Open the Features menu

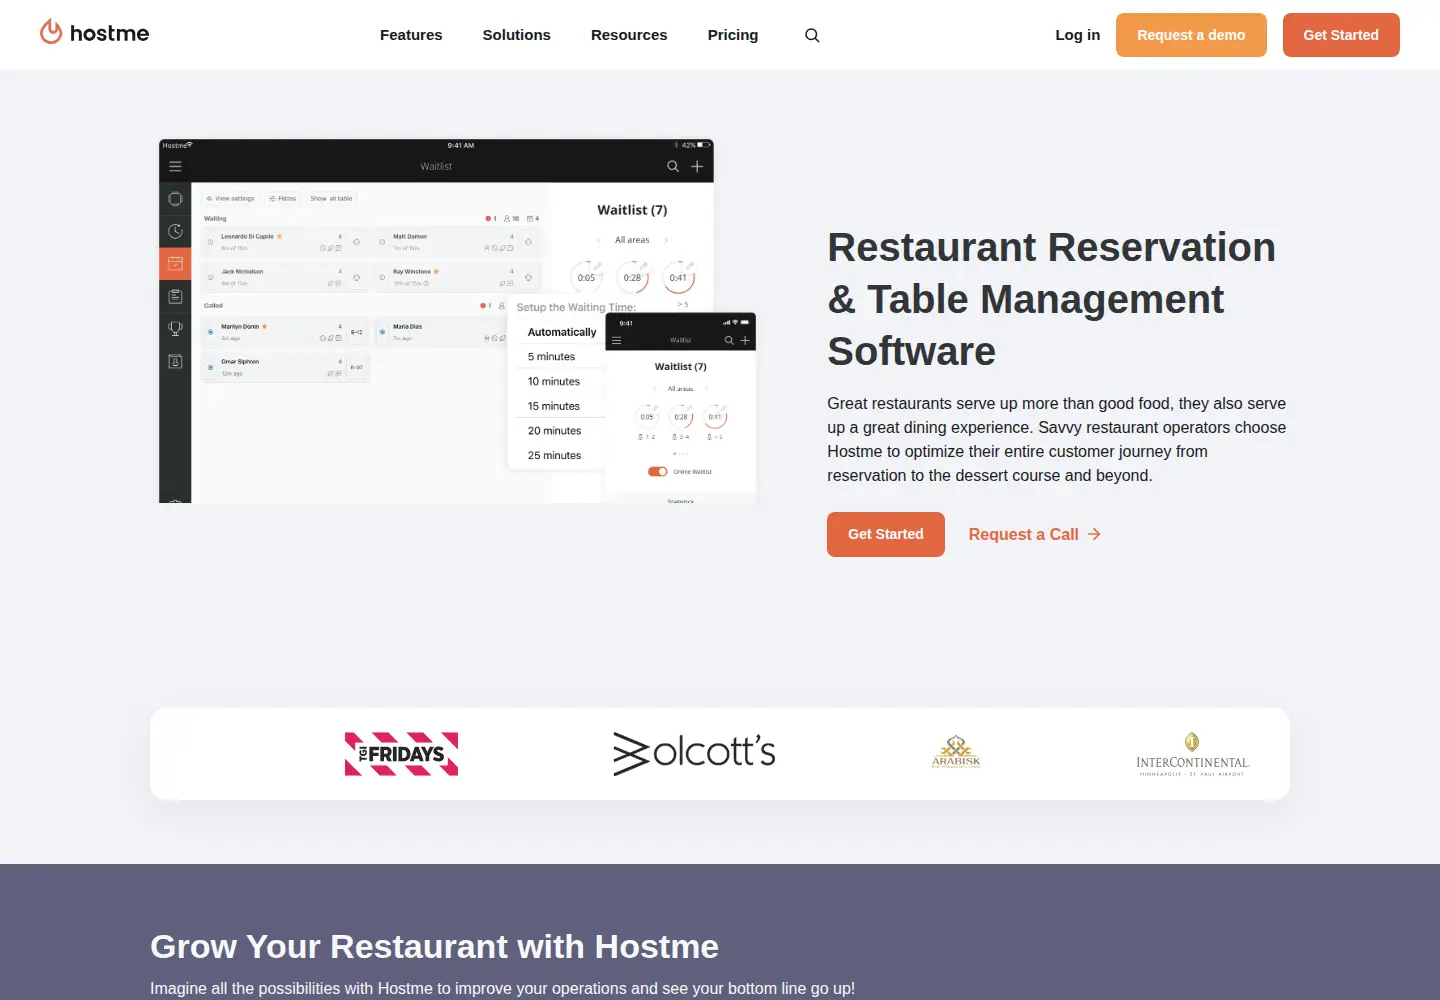411,35
